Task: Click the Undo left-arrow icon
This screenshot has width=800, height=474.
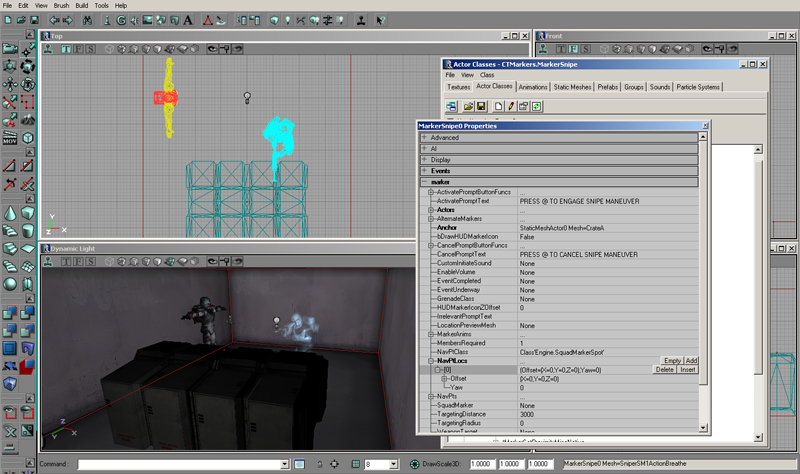Action: [x=54, y=20]
